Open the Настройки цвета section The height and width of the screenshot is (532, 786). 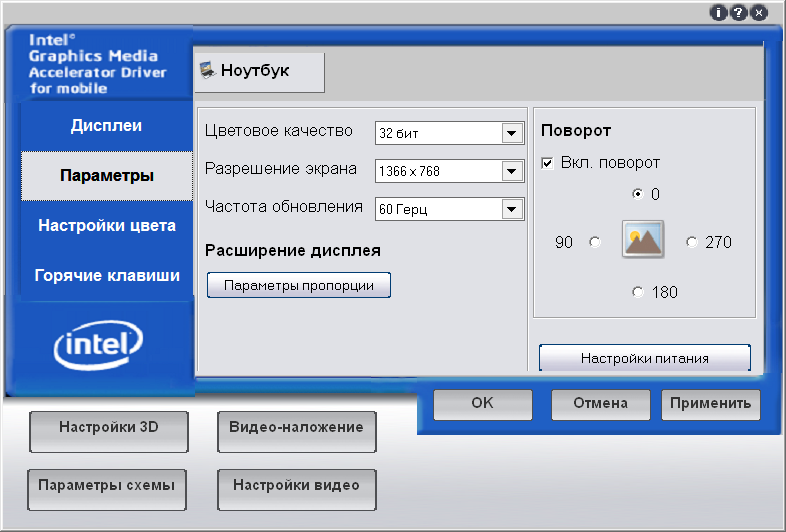point(106,226)
